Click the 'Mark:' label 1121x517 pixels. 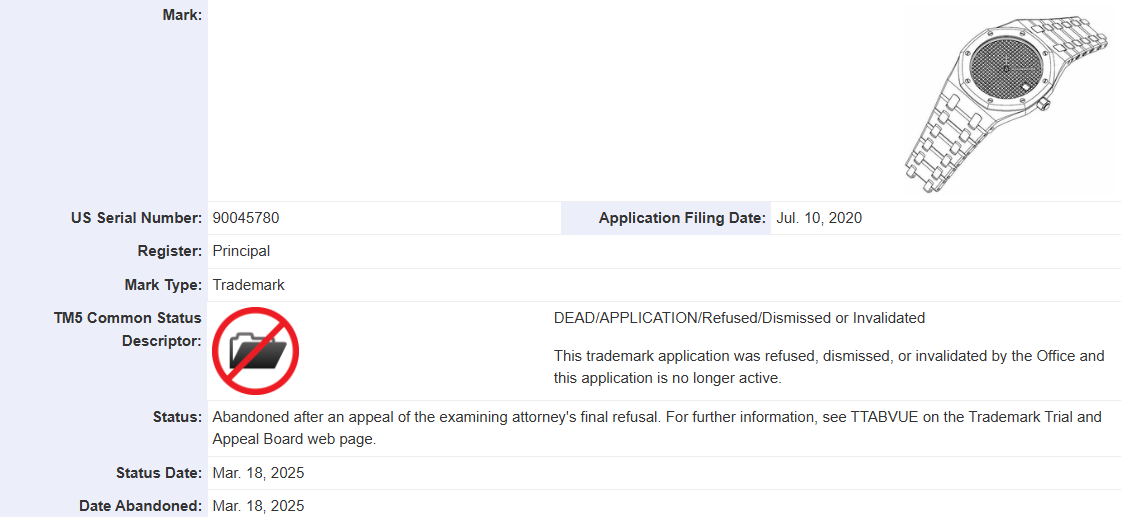tap(182, 14)
